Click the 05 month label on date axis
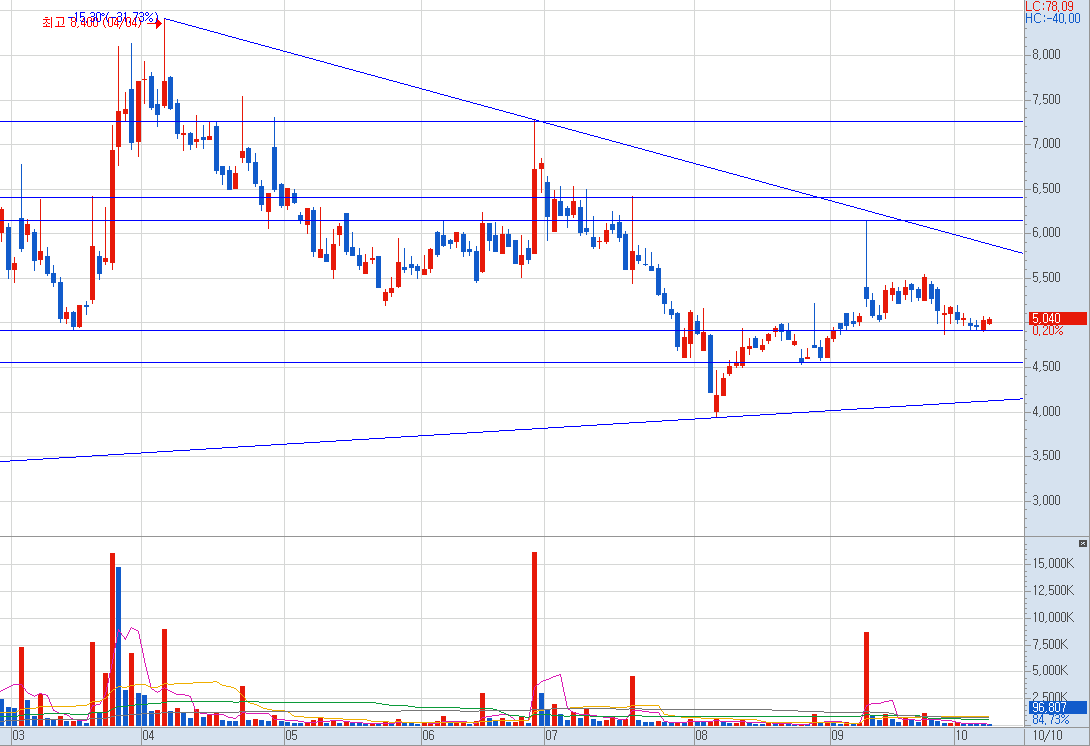 click(291, 736)
